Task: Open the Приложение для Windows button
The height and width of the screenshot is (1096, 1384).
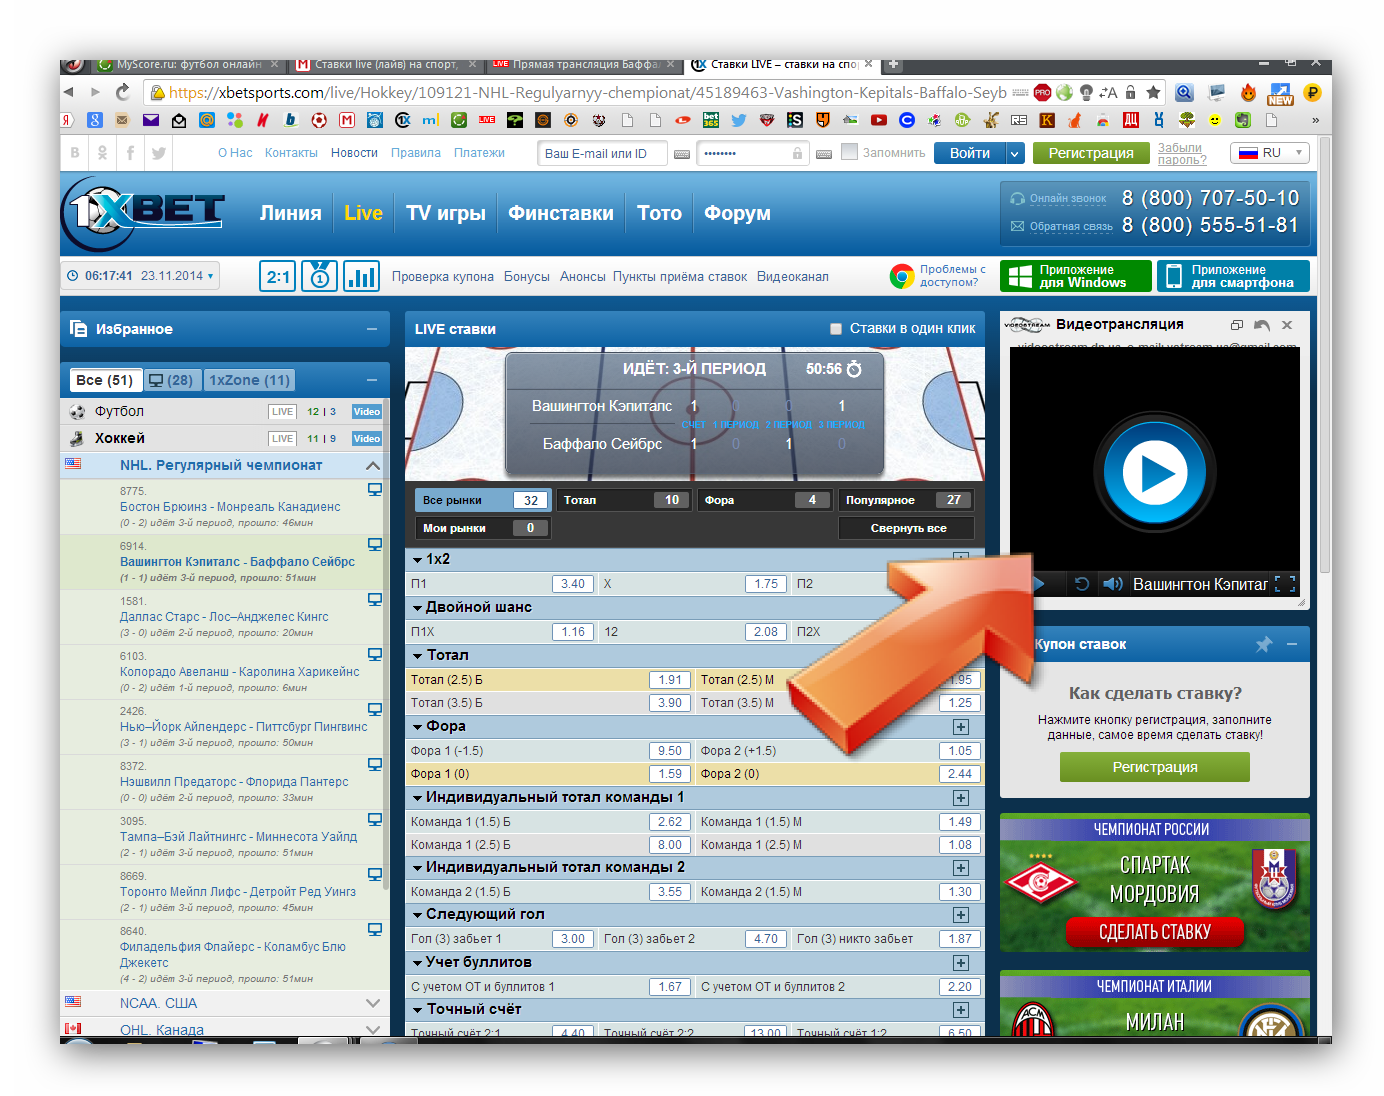Action: pyautogui.click(x=1075, y=276)
